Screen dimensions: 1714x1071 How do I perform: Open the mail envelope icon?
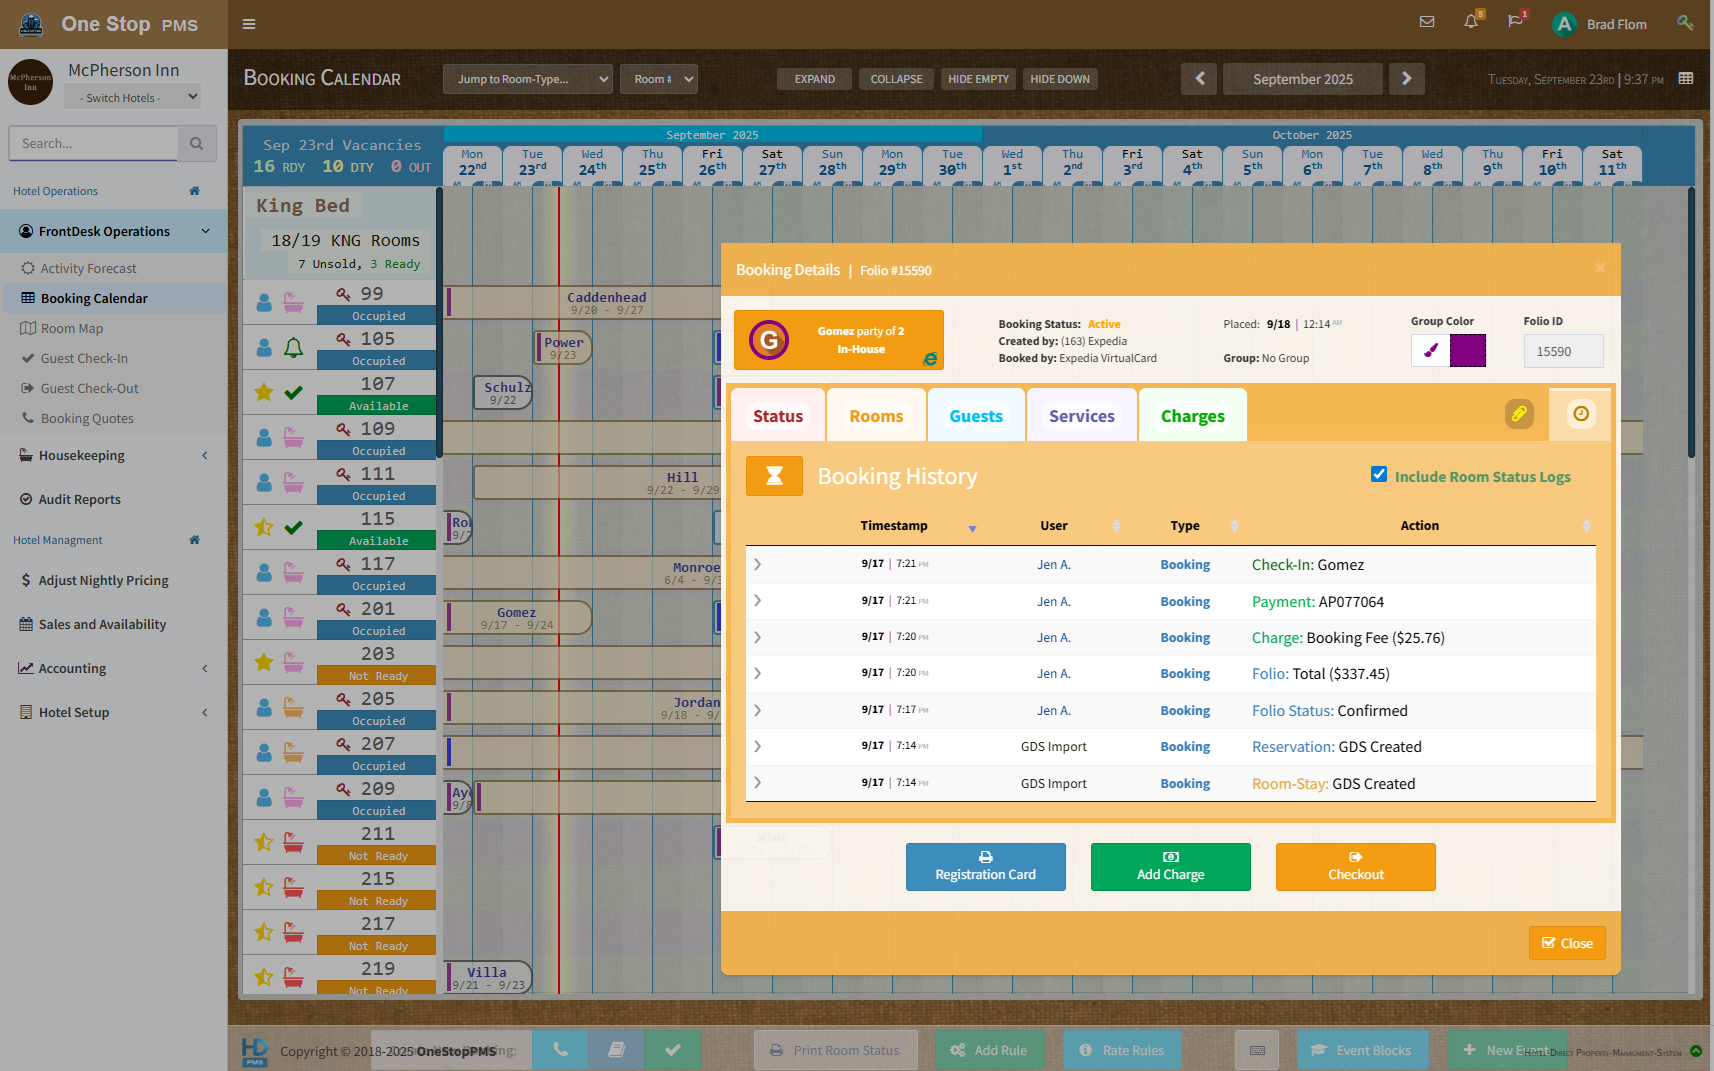[1427, 22]
